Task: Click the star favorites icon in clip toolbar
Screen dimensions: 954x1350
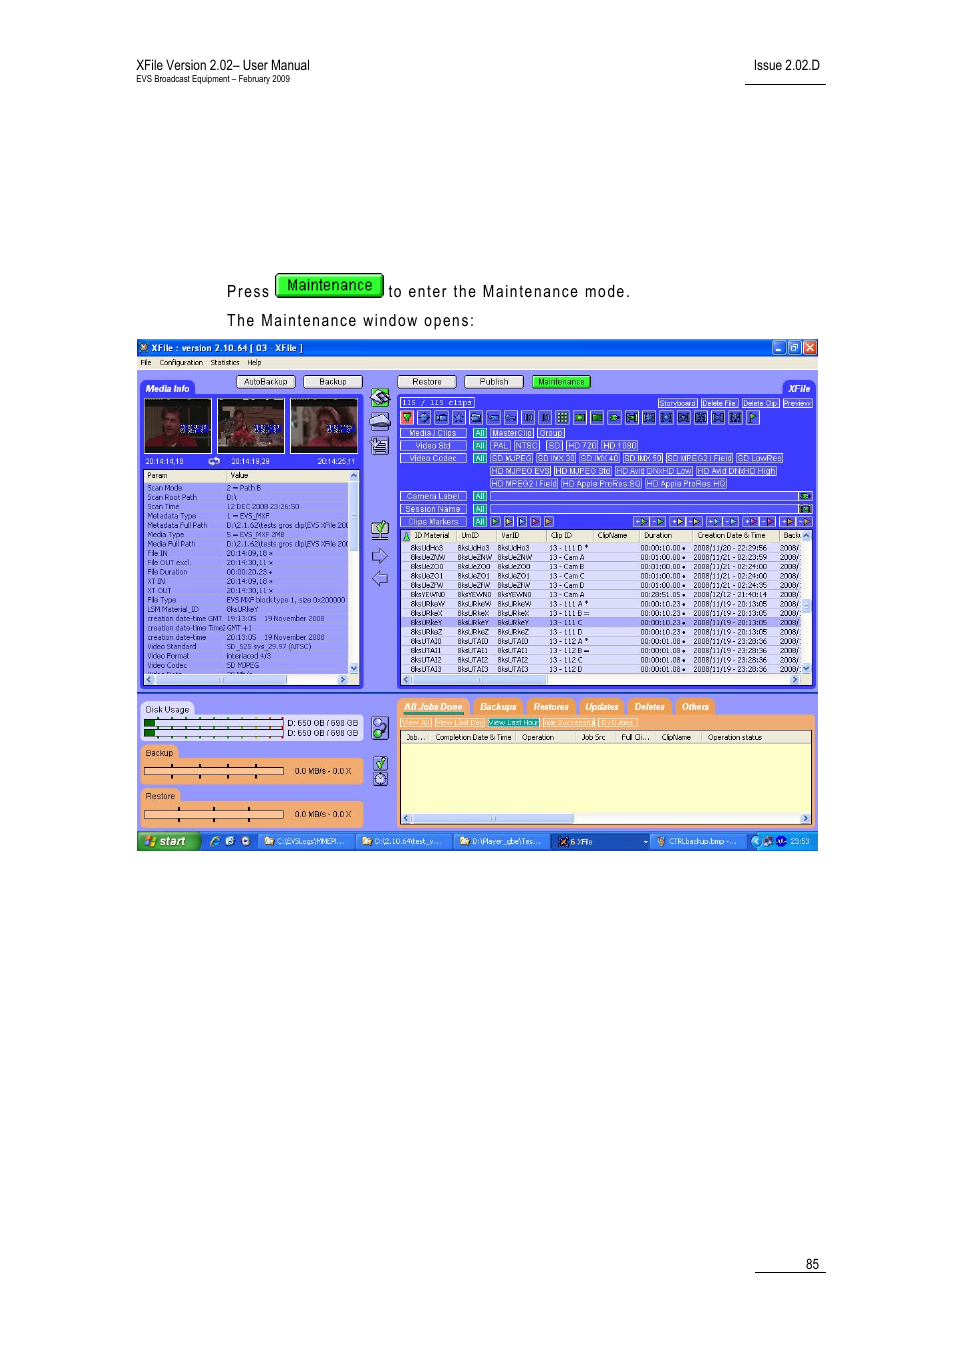Action: 458,418
